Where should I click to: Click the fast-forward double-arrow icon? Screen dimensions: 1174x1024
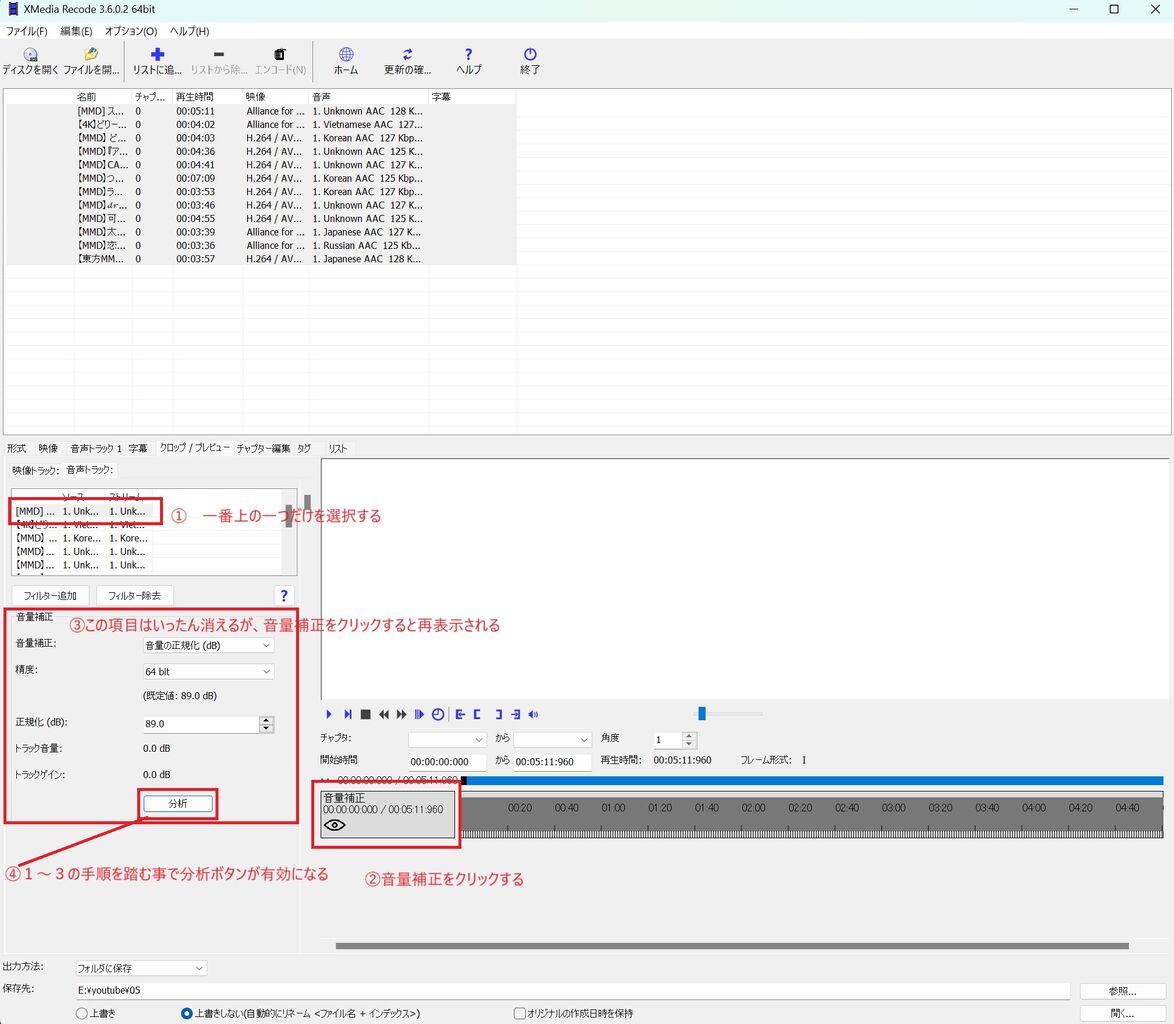click(x=401, y=714)
